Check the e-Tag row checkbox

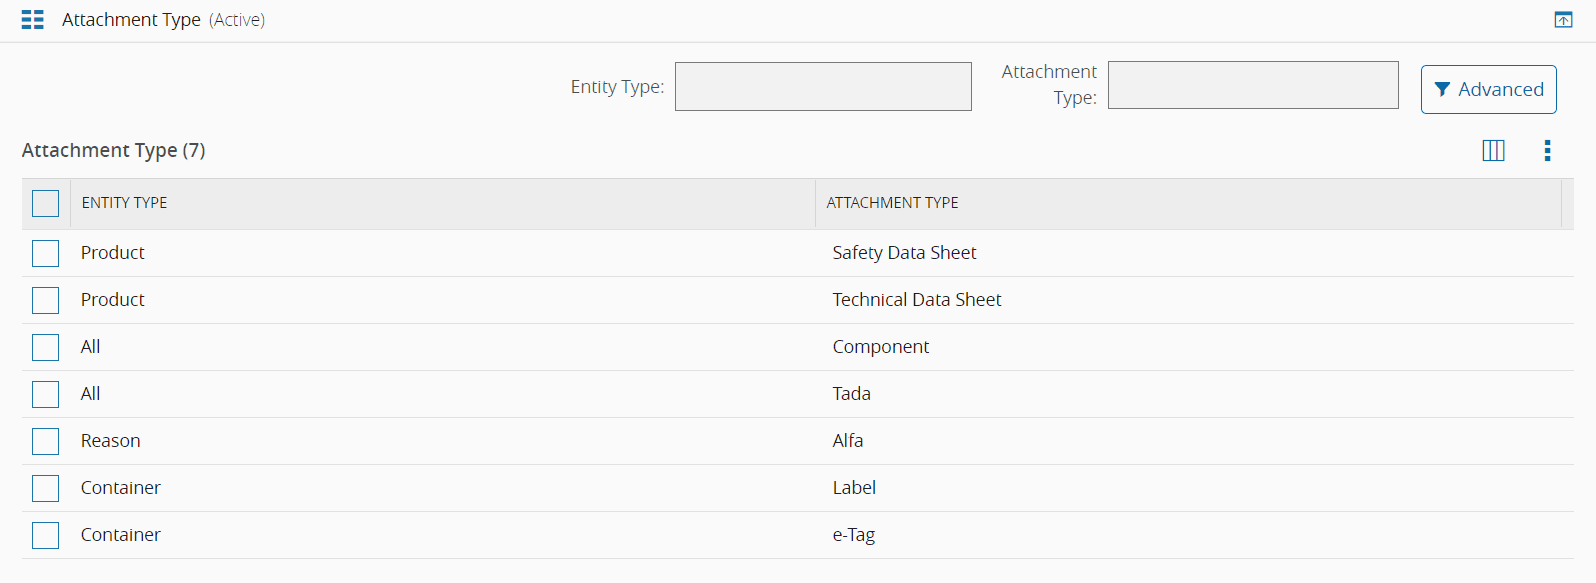pos(46,536)
